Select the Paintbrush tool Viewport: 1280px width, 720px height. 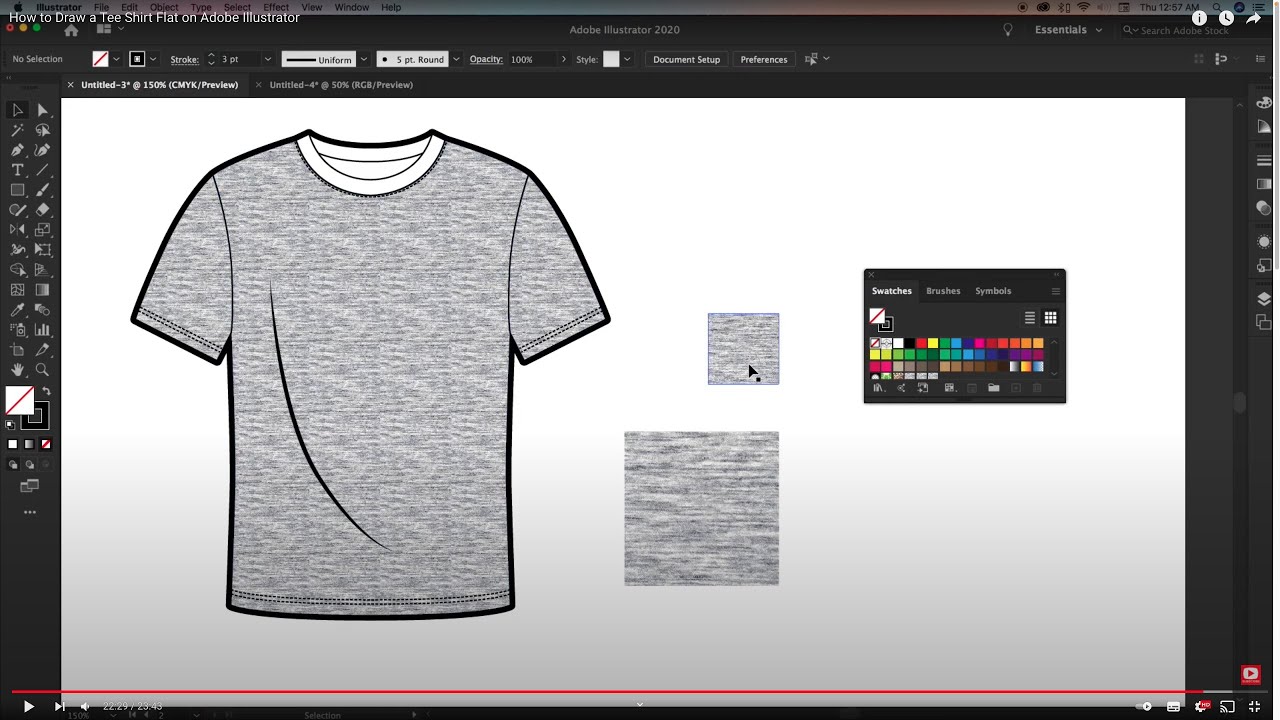pyautogui.click(x=42, y=190)
